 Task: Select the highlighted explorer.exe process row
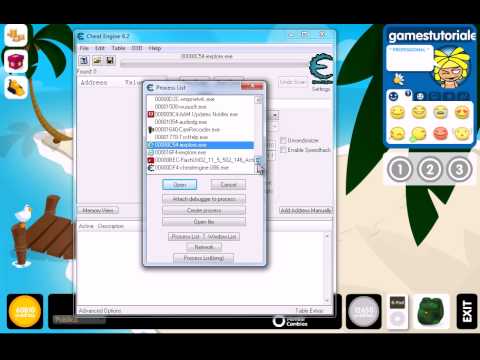click(200, 145)
